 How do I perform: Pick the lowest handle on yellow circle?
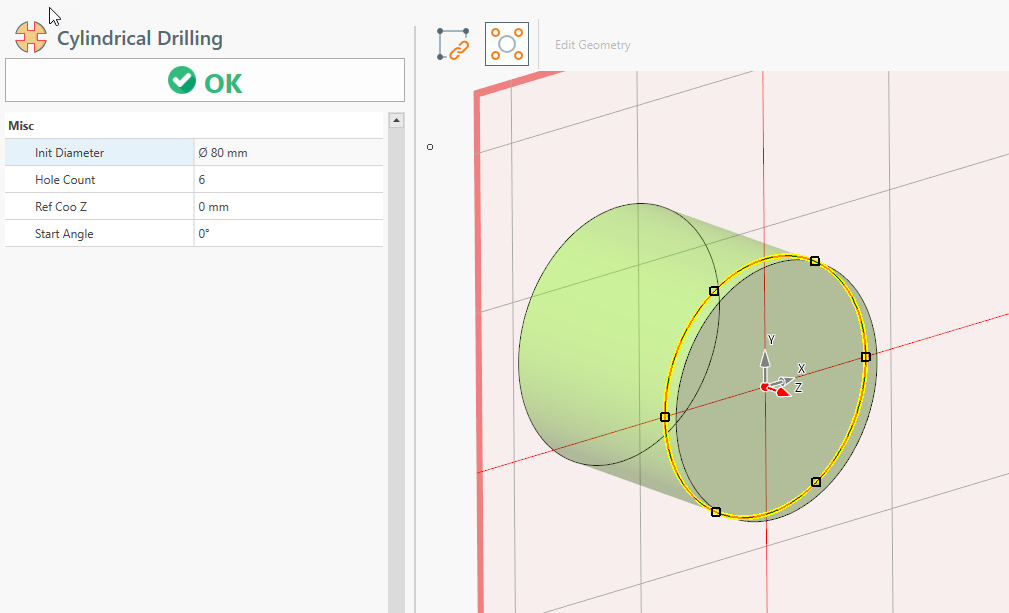(x=716, y=512)
